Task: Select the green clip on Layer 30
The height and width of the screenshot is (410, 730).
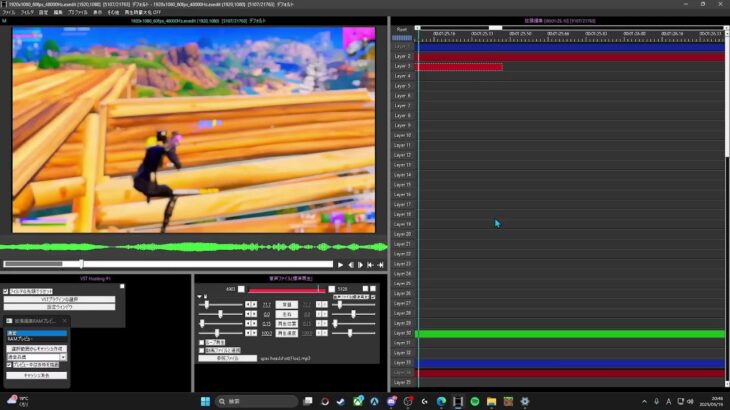Action: 570,334
